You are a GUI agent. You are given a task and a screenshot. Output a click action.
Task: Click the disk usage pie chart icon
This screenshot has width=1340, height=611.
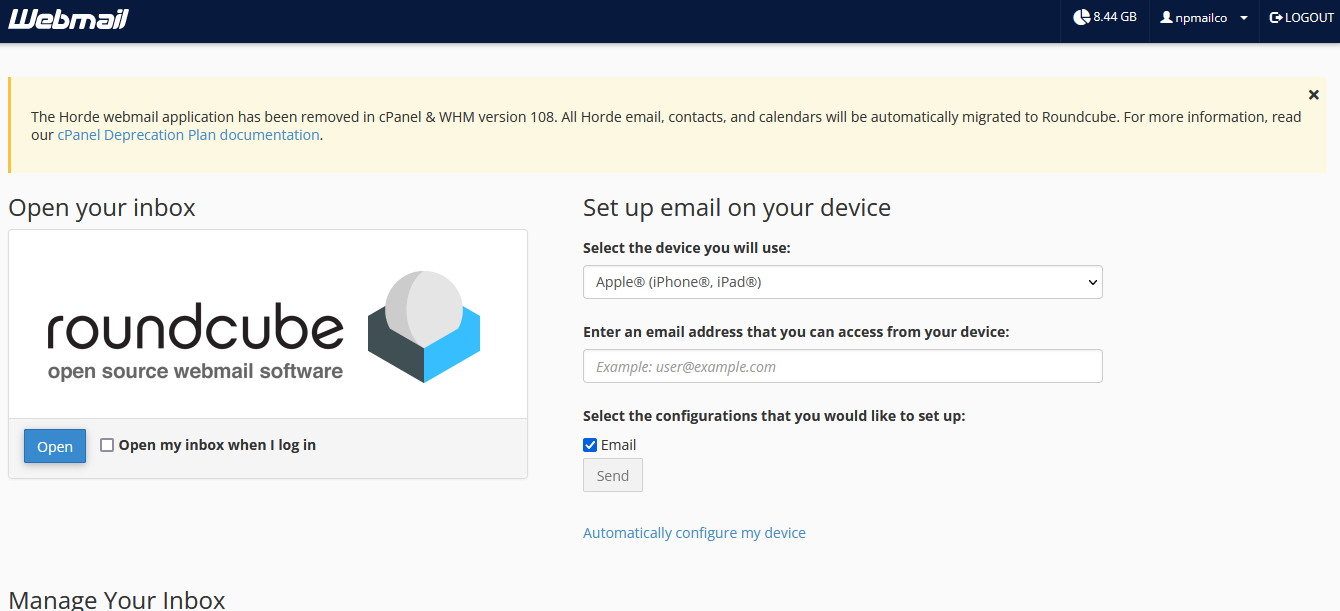pos(1081,17)
